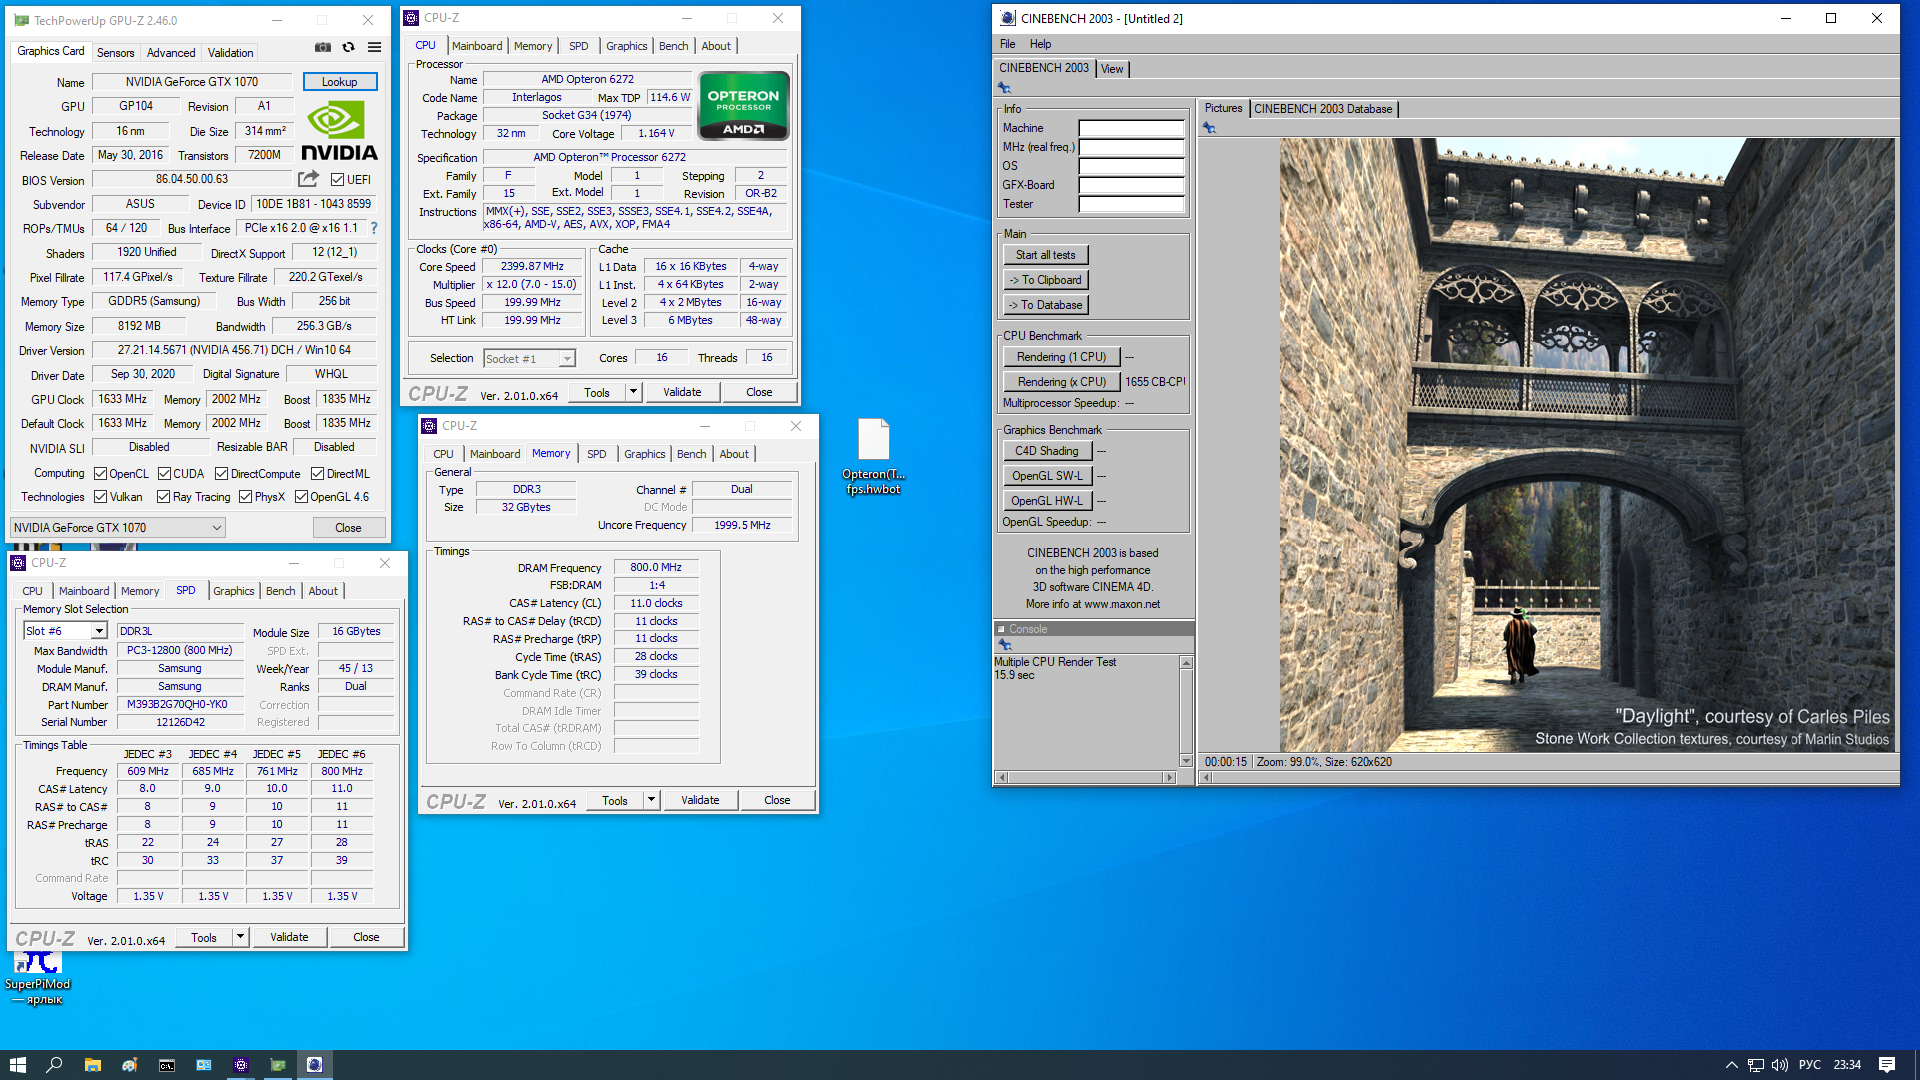This screenshot has height=1080, width=1920.
Task: Click Cinebench taskbar icon
Action: coord(314,1065)
